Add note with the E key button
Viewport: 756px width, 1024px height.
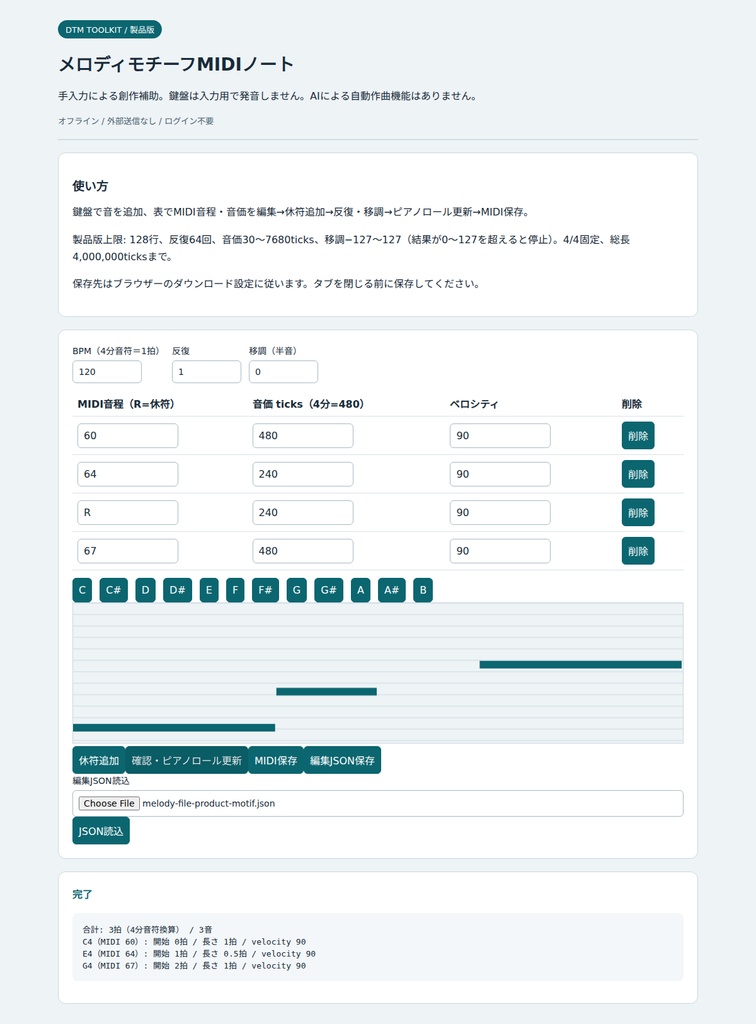click(209, 590)
